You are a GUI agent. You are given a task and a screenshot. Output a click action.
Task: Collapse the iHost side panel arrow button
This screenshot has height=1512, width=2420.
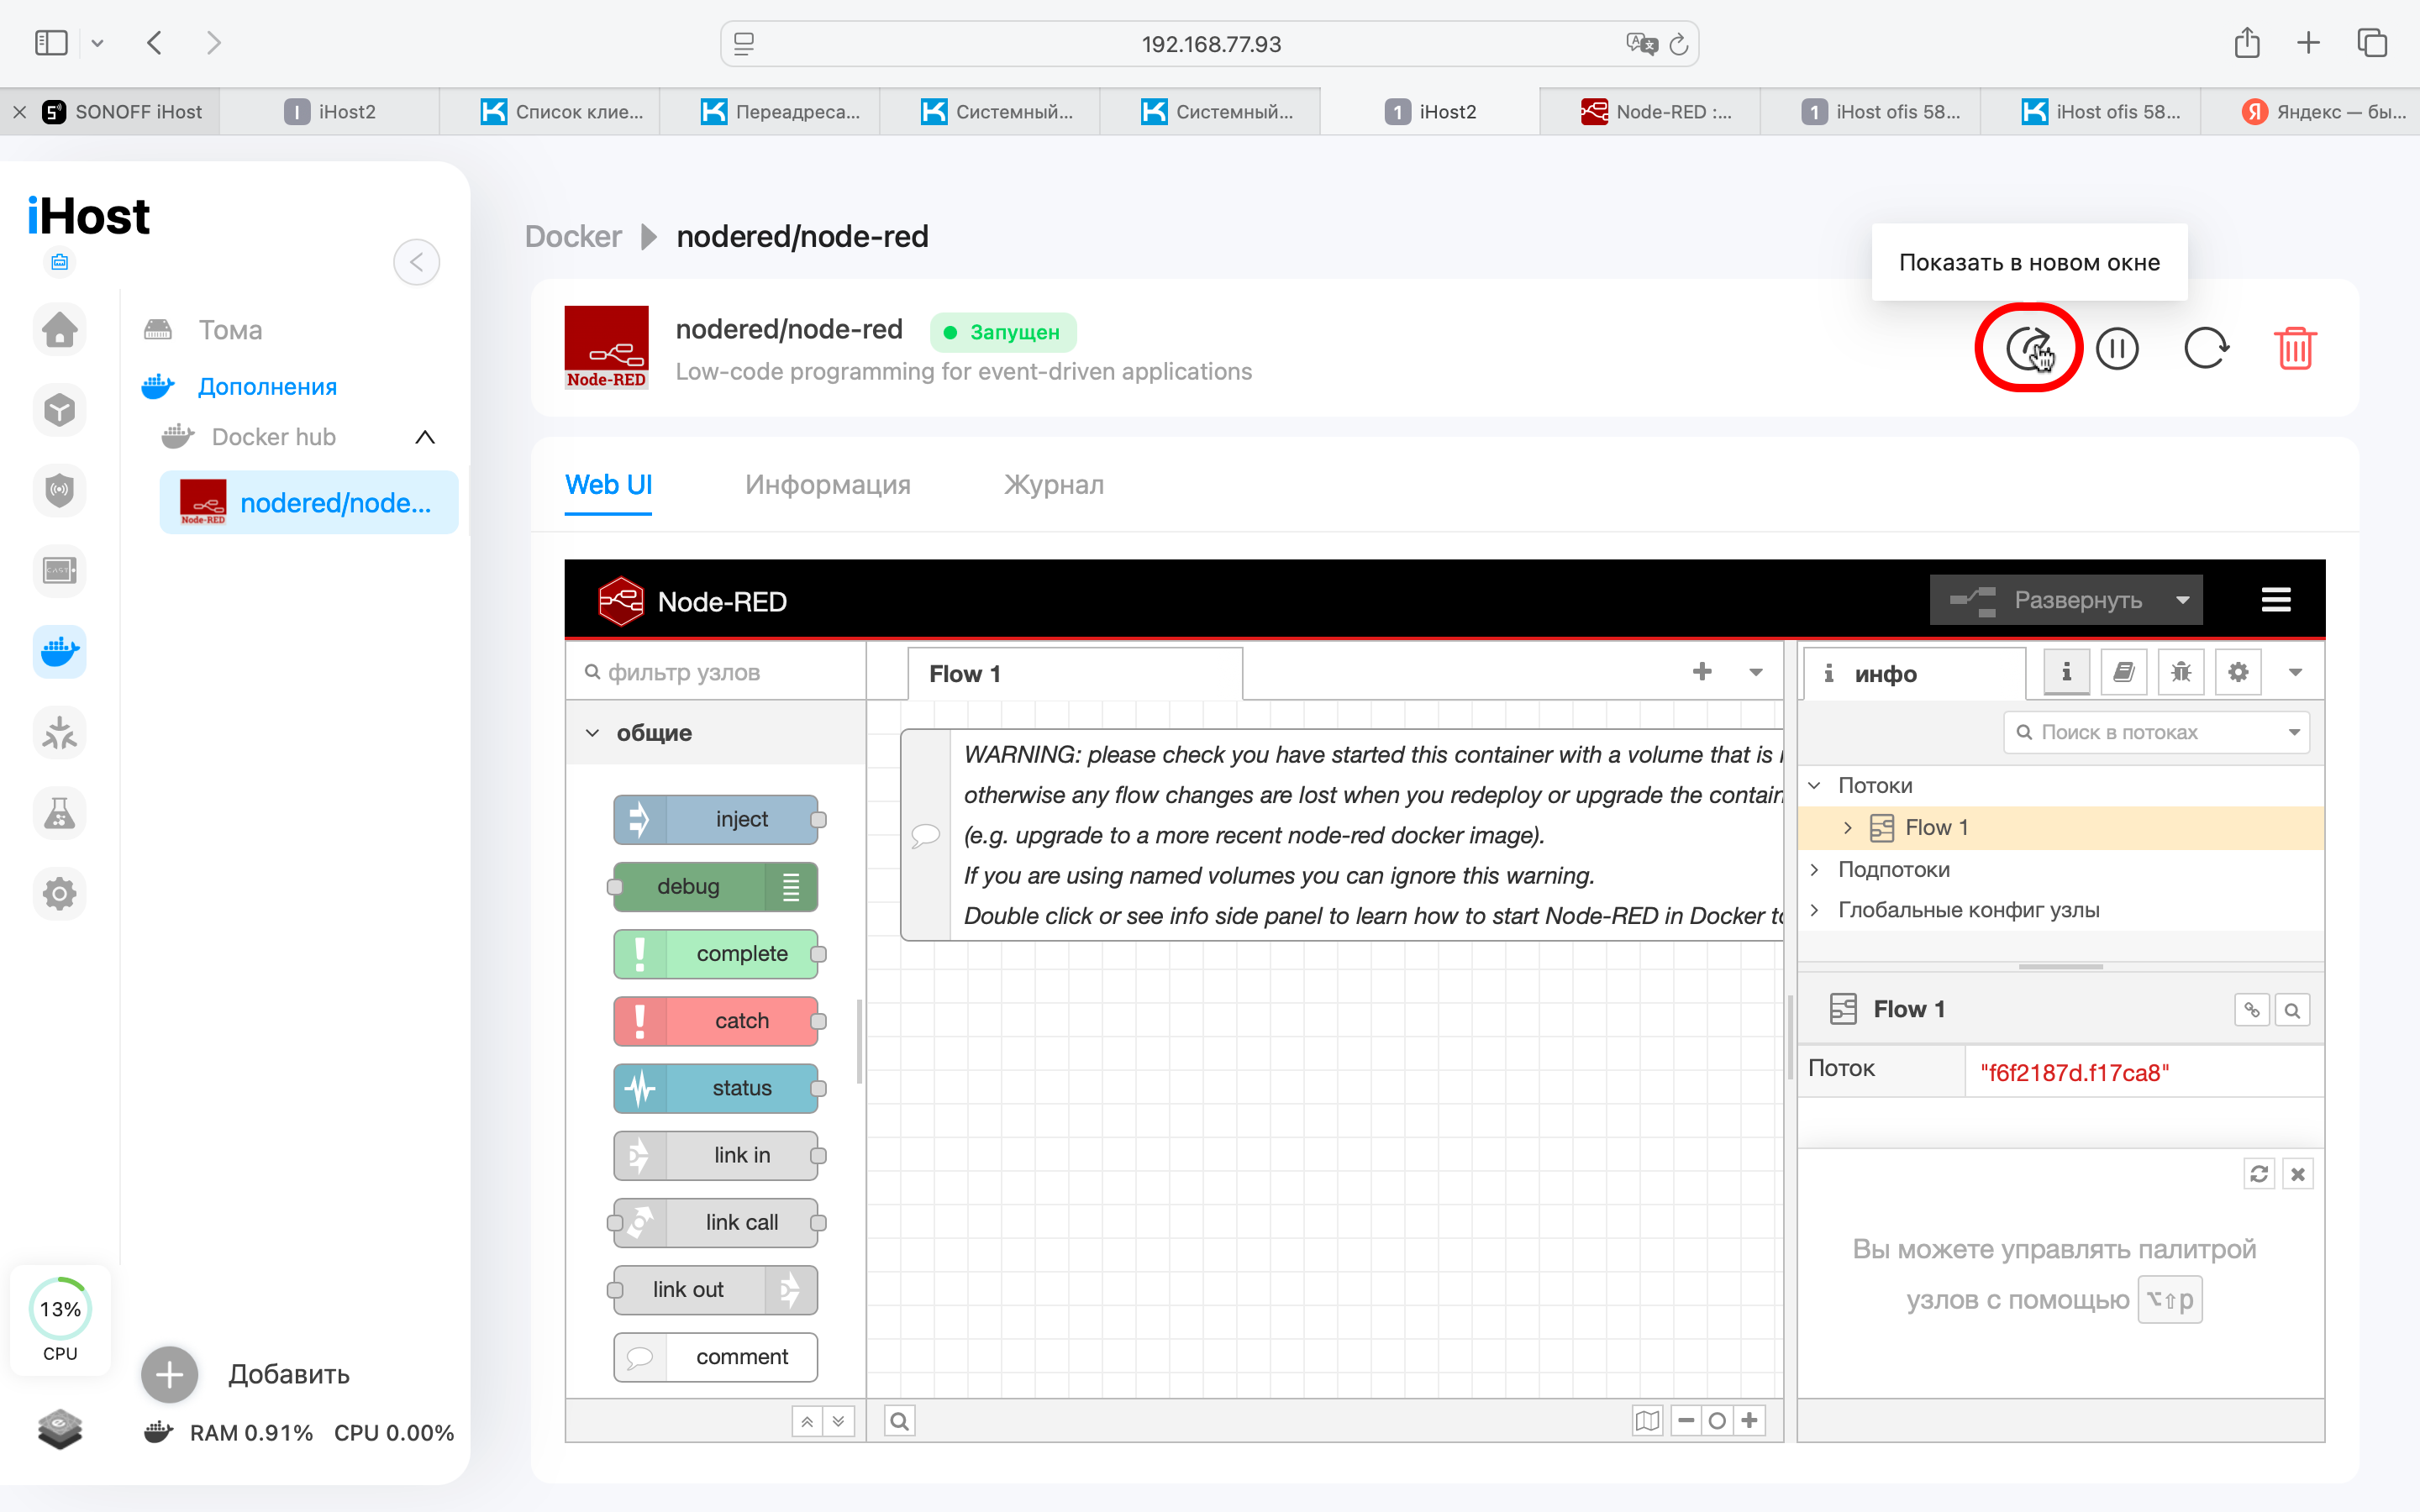pyautogui.click(x=416, y=262)
